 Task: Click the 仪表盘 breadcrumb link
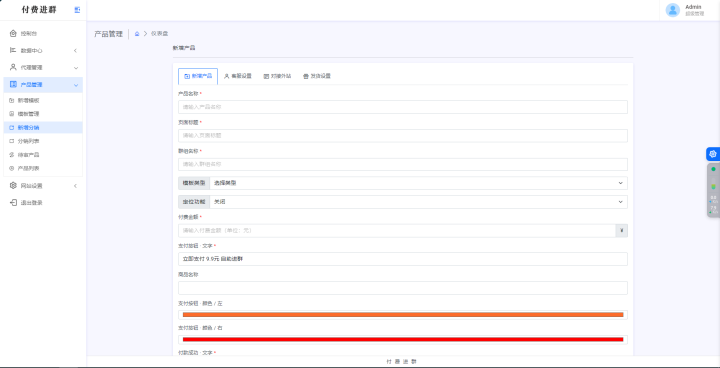pos(160,34)
